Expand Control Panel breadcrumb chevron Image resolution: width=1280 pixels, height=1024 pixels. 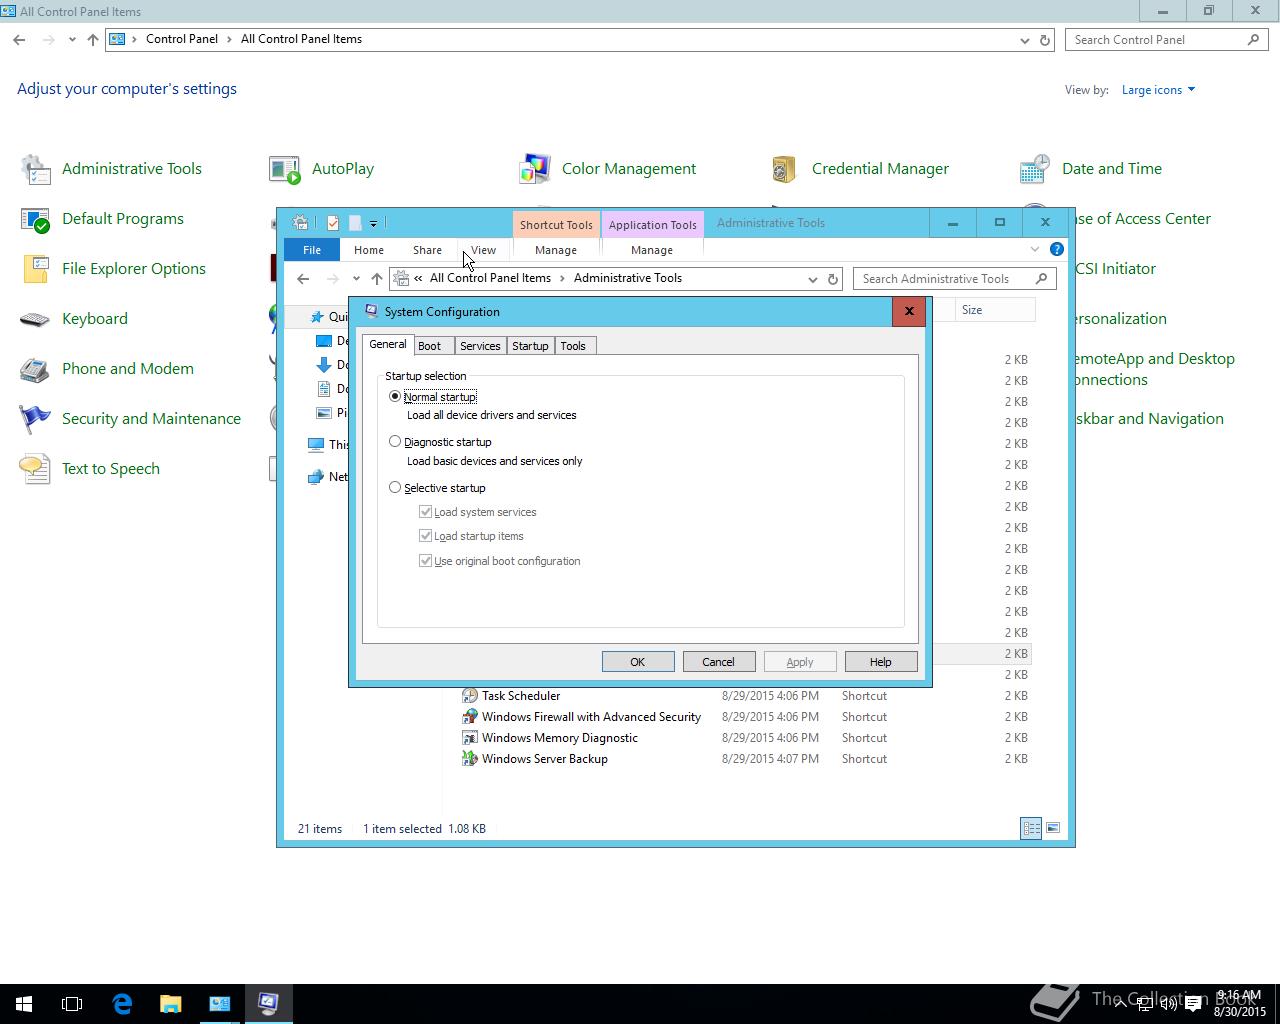pos(230,39)
